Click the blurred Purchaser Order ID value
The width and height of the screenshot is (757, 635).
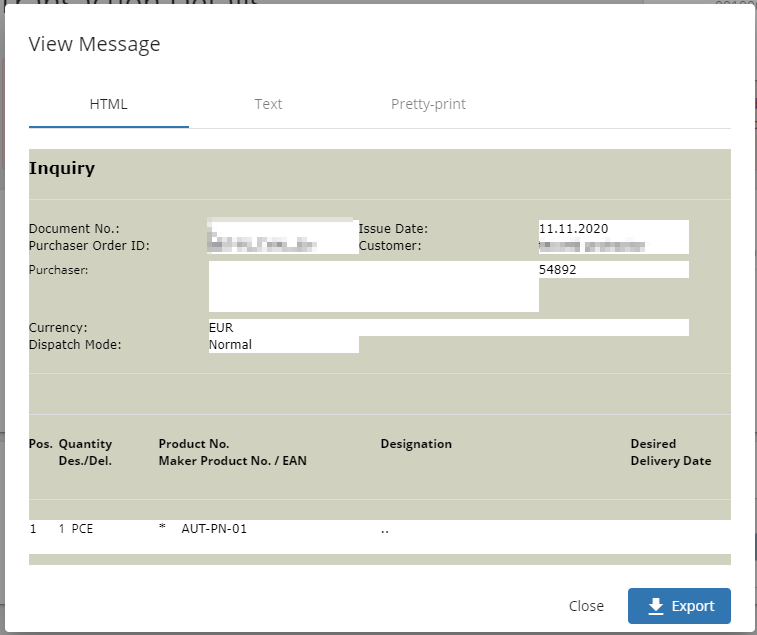[x=263, y=244]
